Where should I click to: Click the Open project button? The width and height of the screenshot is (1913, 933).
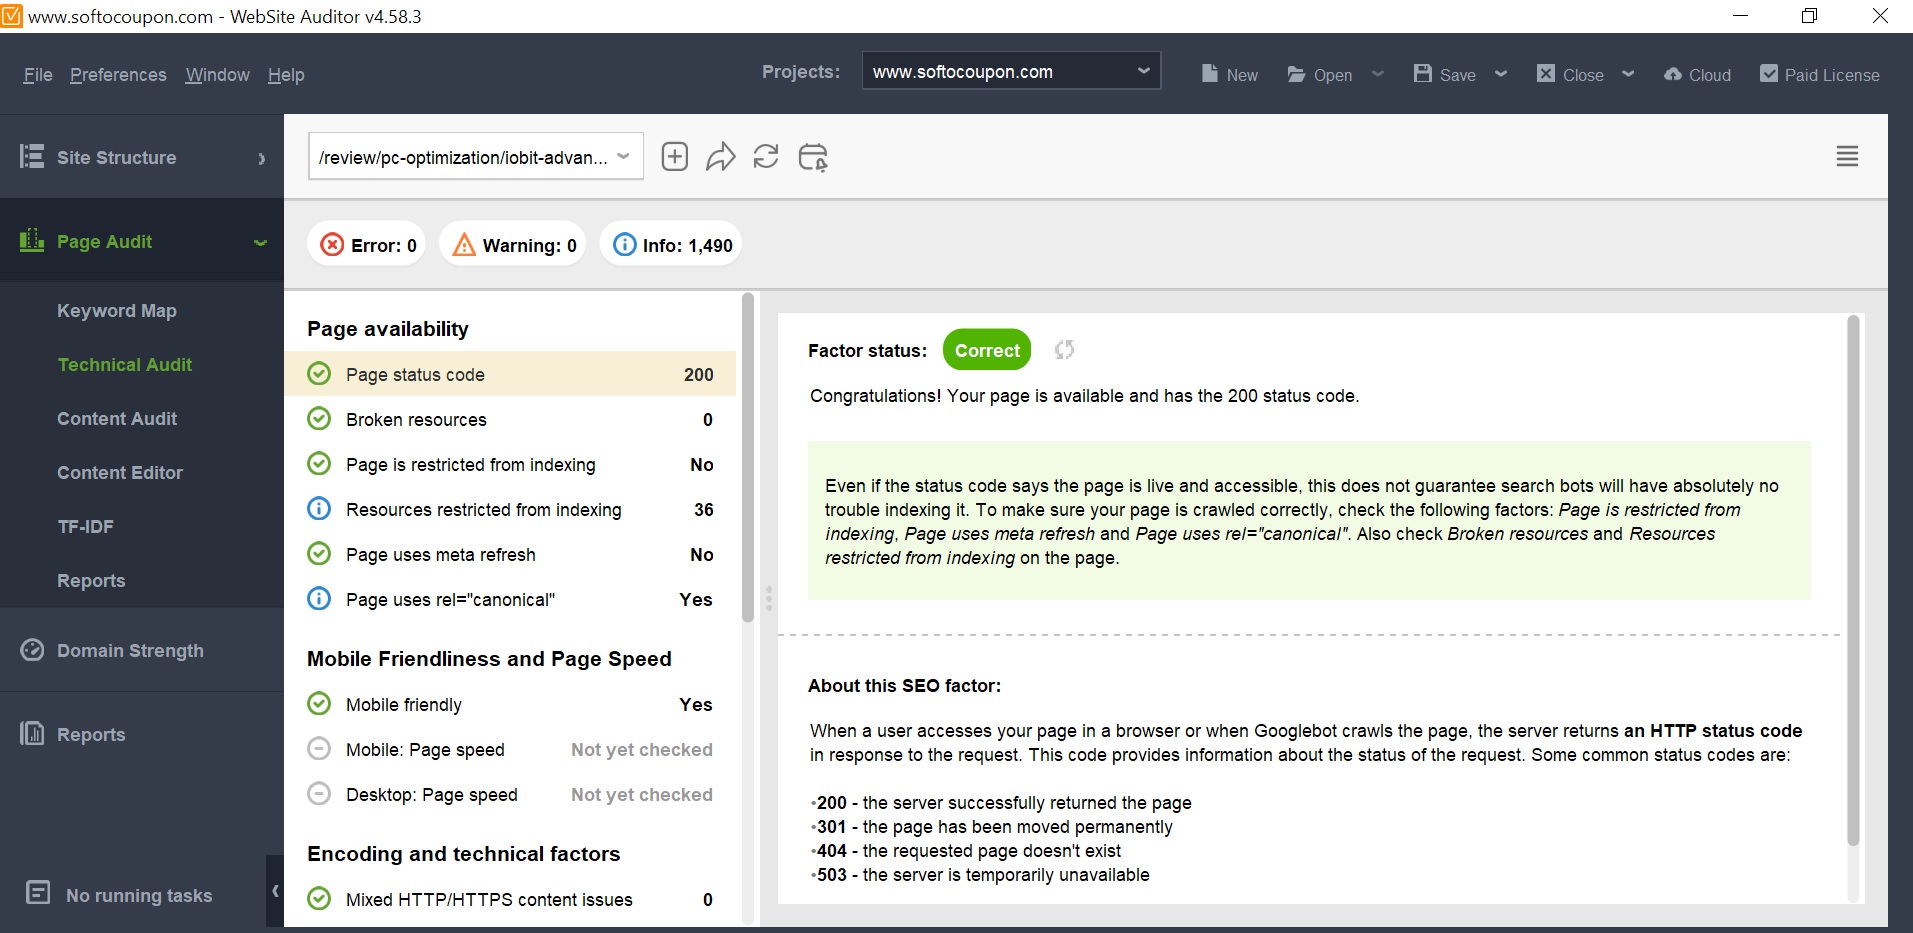pyautogui.click(x=1319, y=74)
